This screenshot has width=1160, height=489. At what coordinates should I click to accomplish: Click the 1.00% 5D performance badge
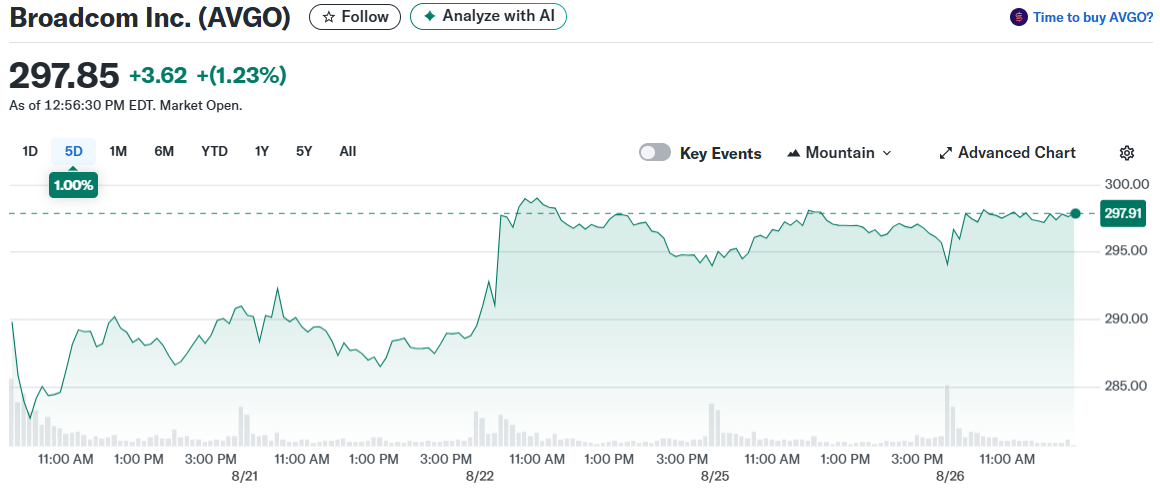pyautogui.click(x=73, y=185)
